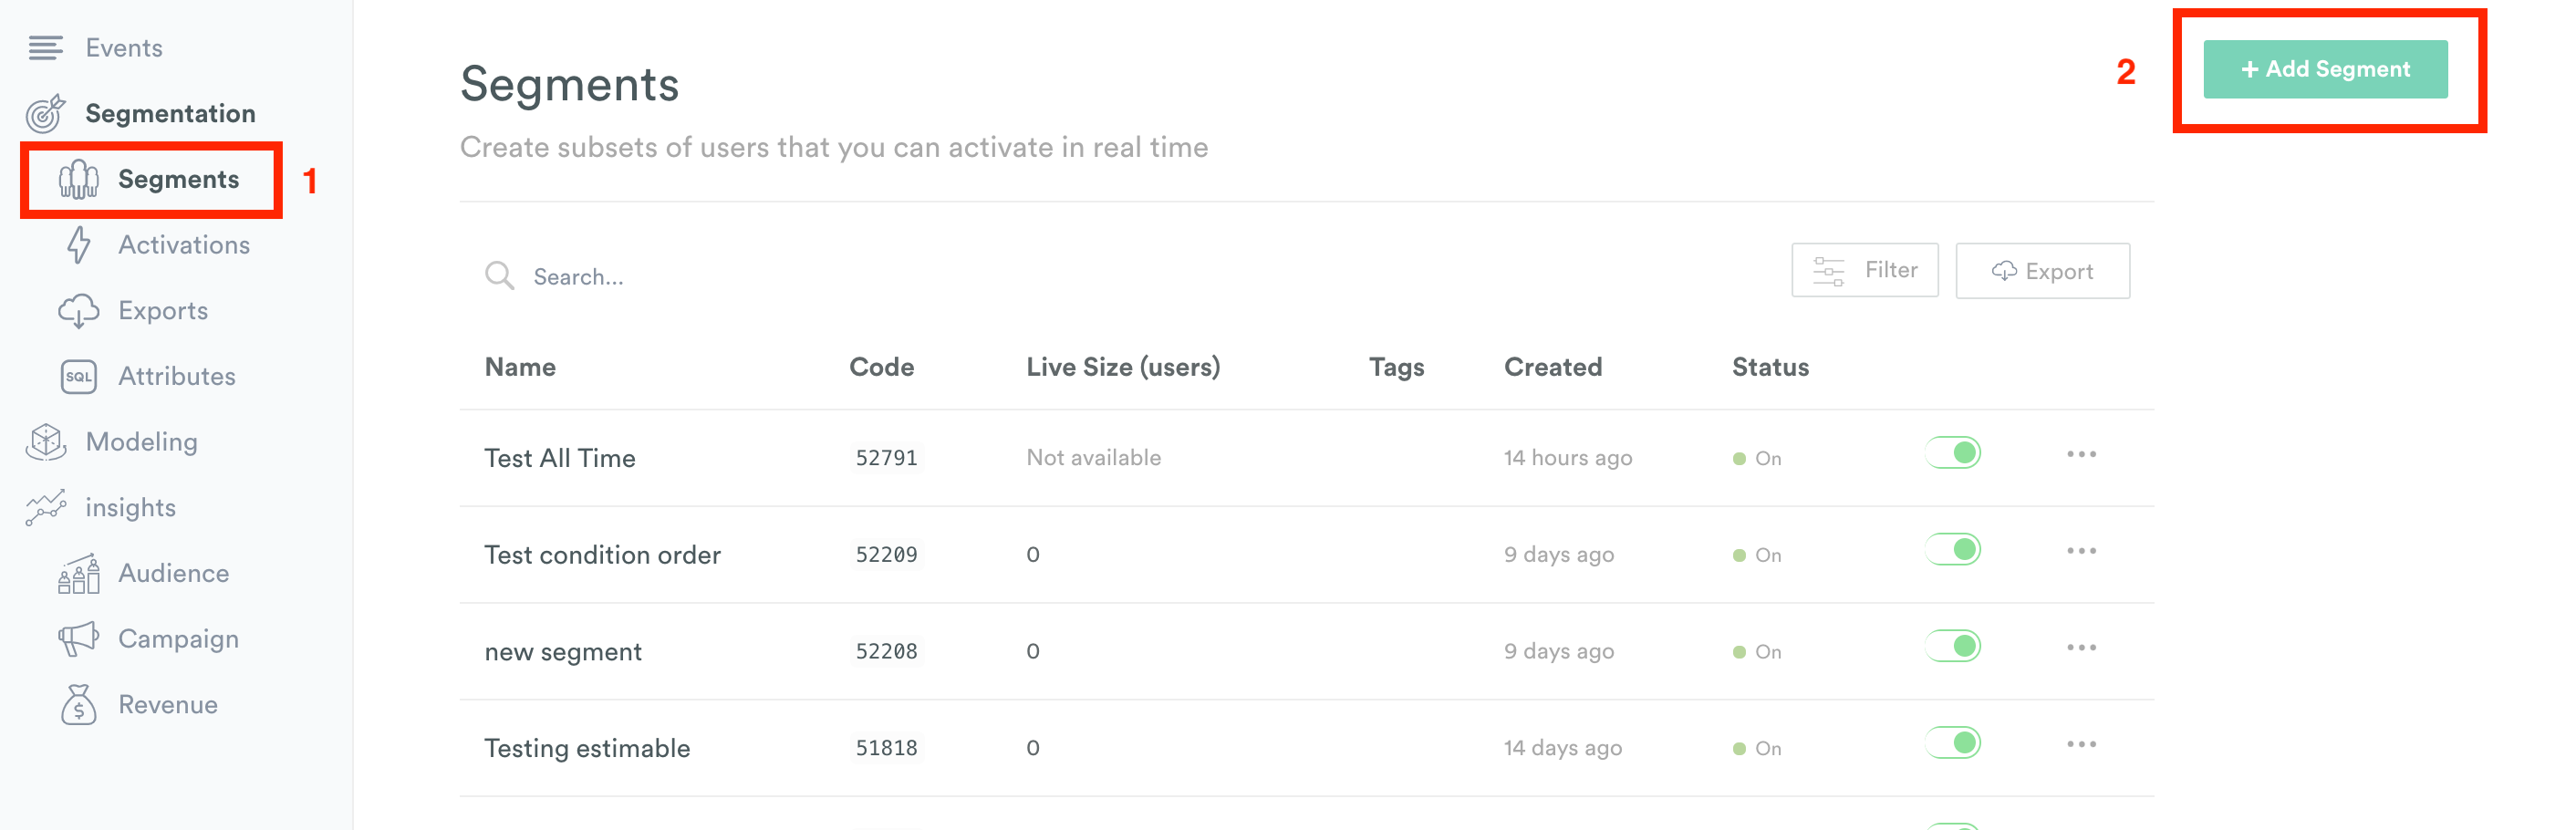The width and height of the screenshot is (2576, 830).
Task: Click the 14 hours ago created time
Action: tap(1567, 459)
